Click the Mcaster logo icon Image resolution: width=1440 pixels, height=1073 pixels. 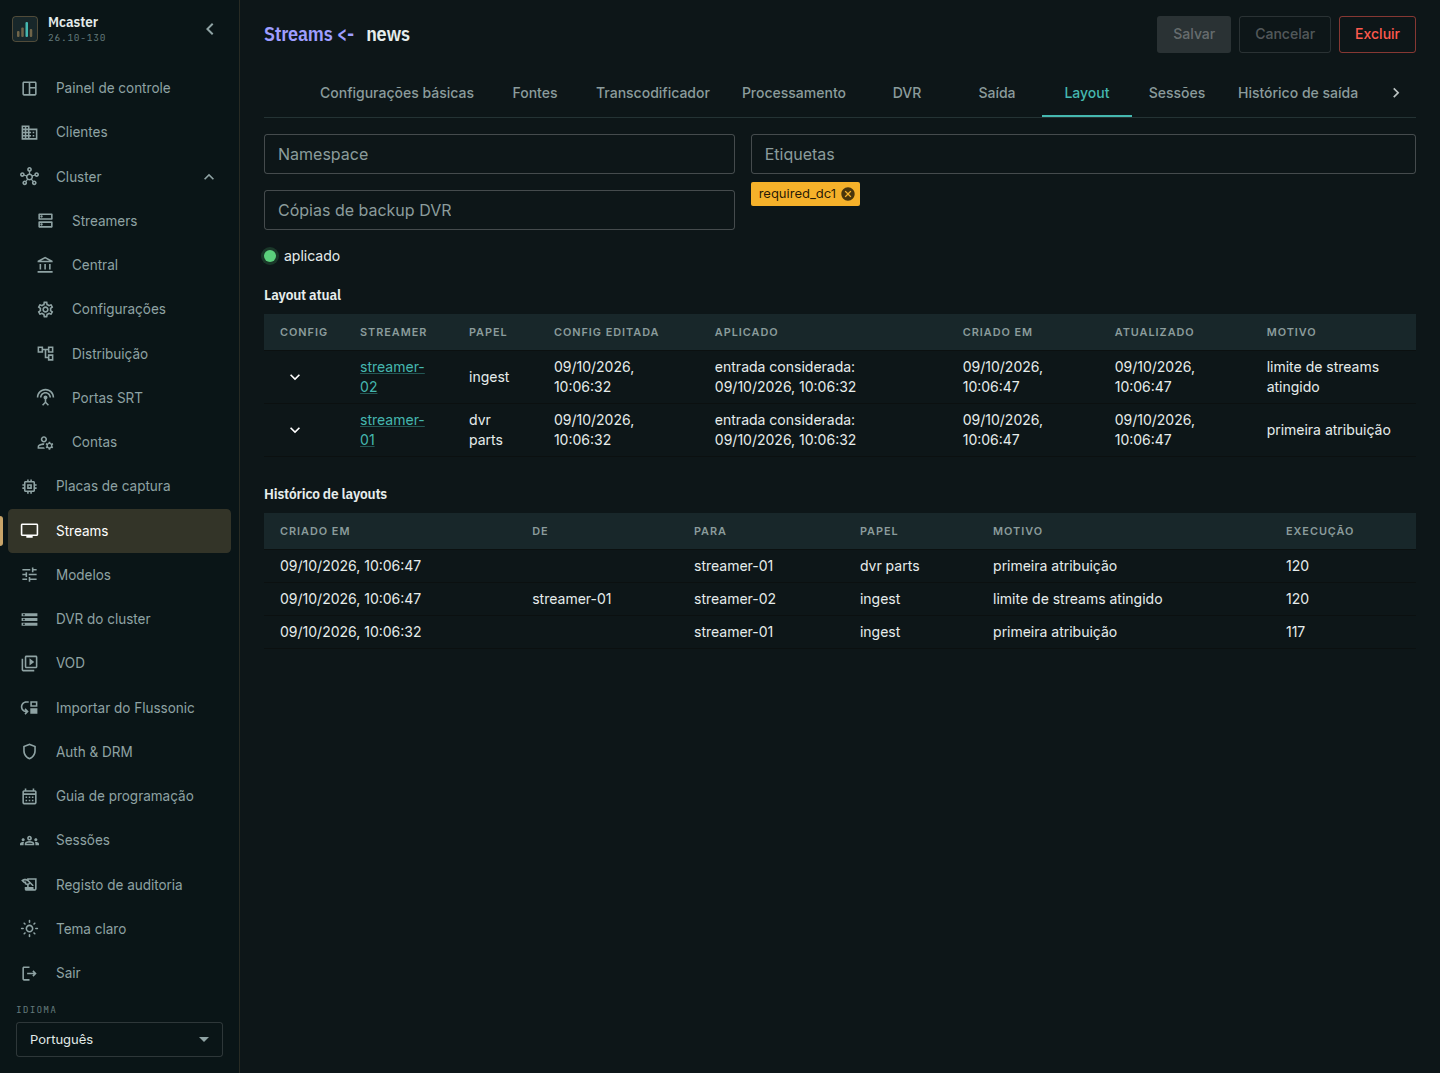(x=25, y=30)
